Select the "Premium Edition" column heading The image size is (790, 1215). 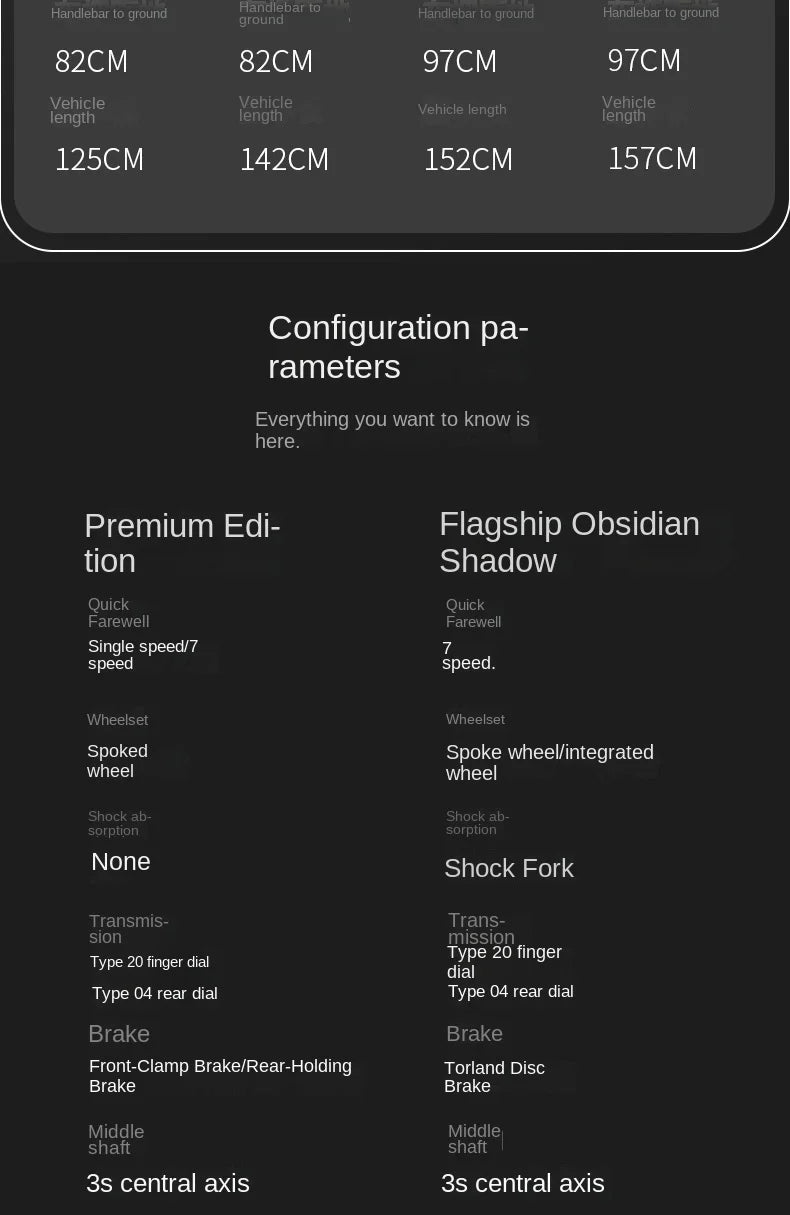coord(182,542)
